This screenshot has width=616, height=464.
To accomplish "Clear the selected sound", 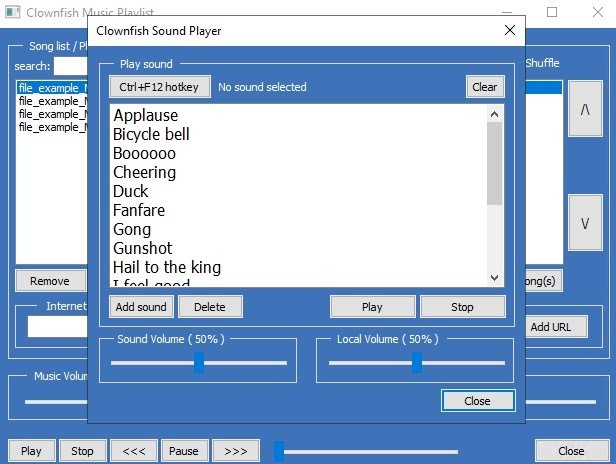I will coord(485,87).
